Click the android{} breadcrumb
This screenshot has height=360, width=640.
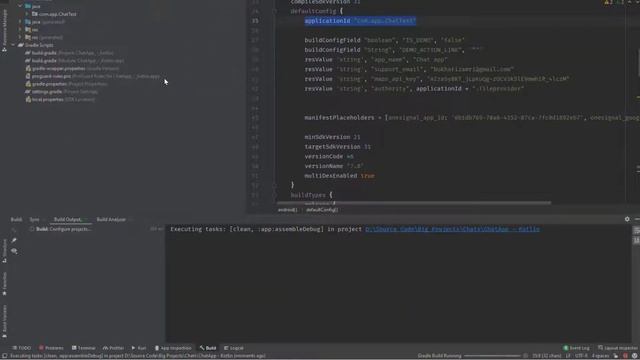click(287, 210)
